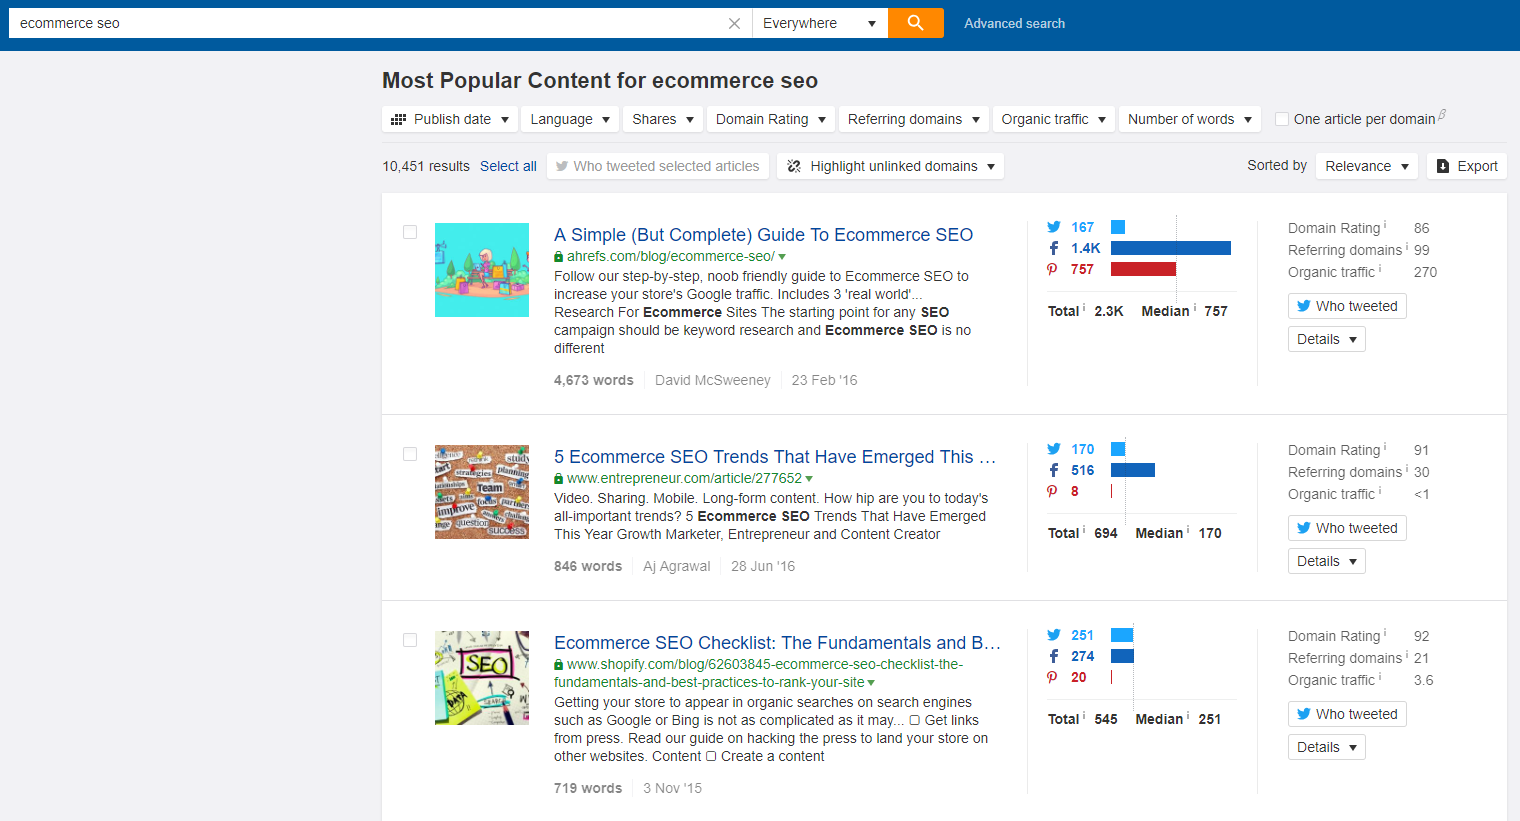Click the orange search magnifier button

pos(915,23)
